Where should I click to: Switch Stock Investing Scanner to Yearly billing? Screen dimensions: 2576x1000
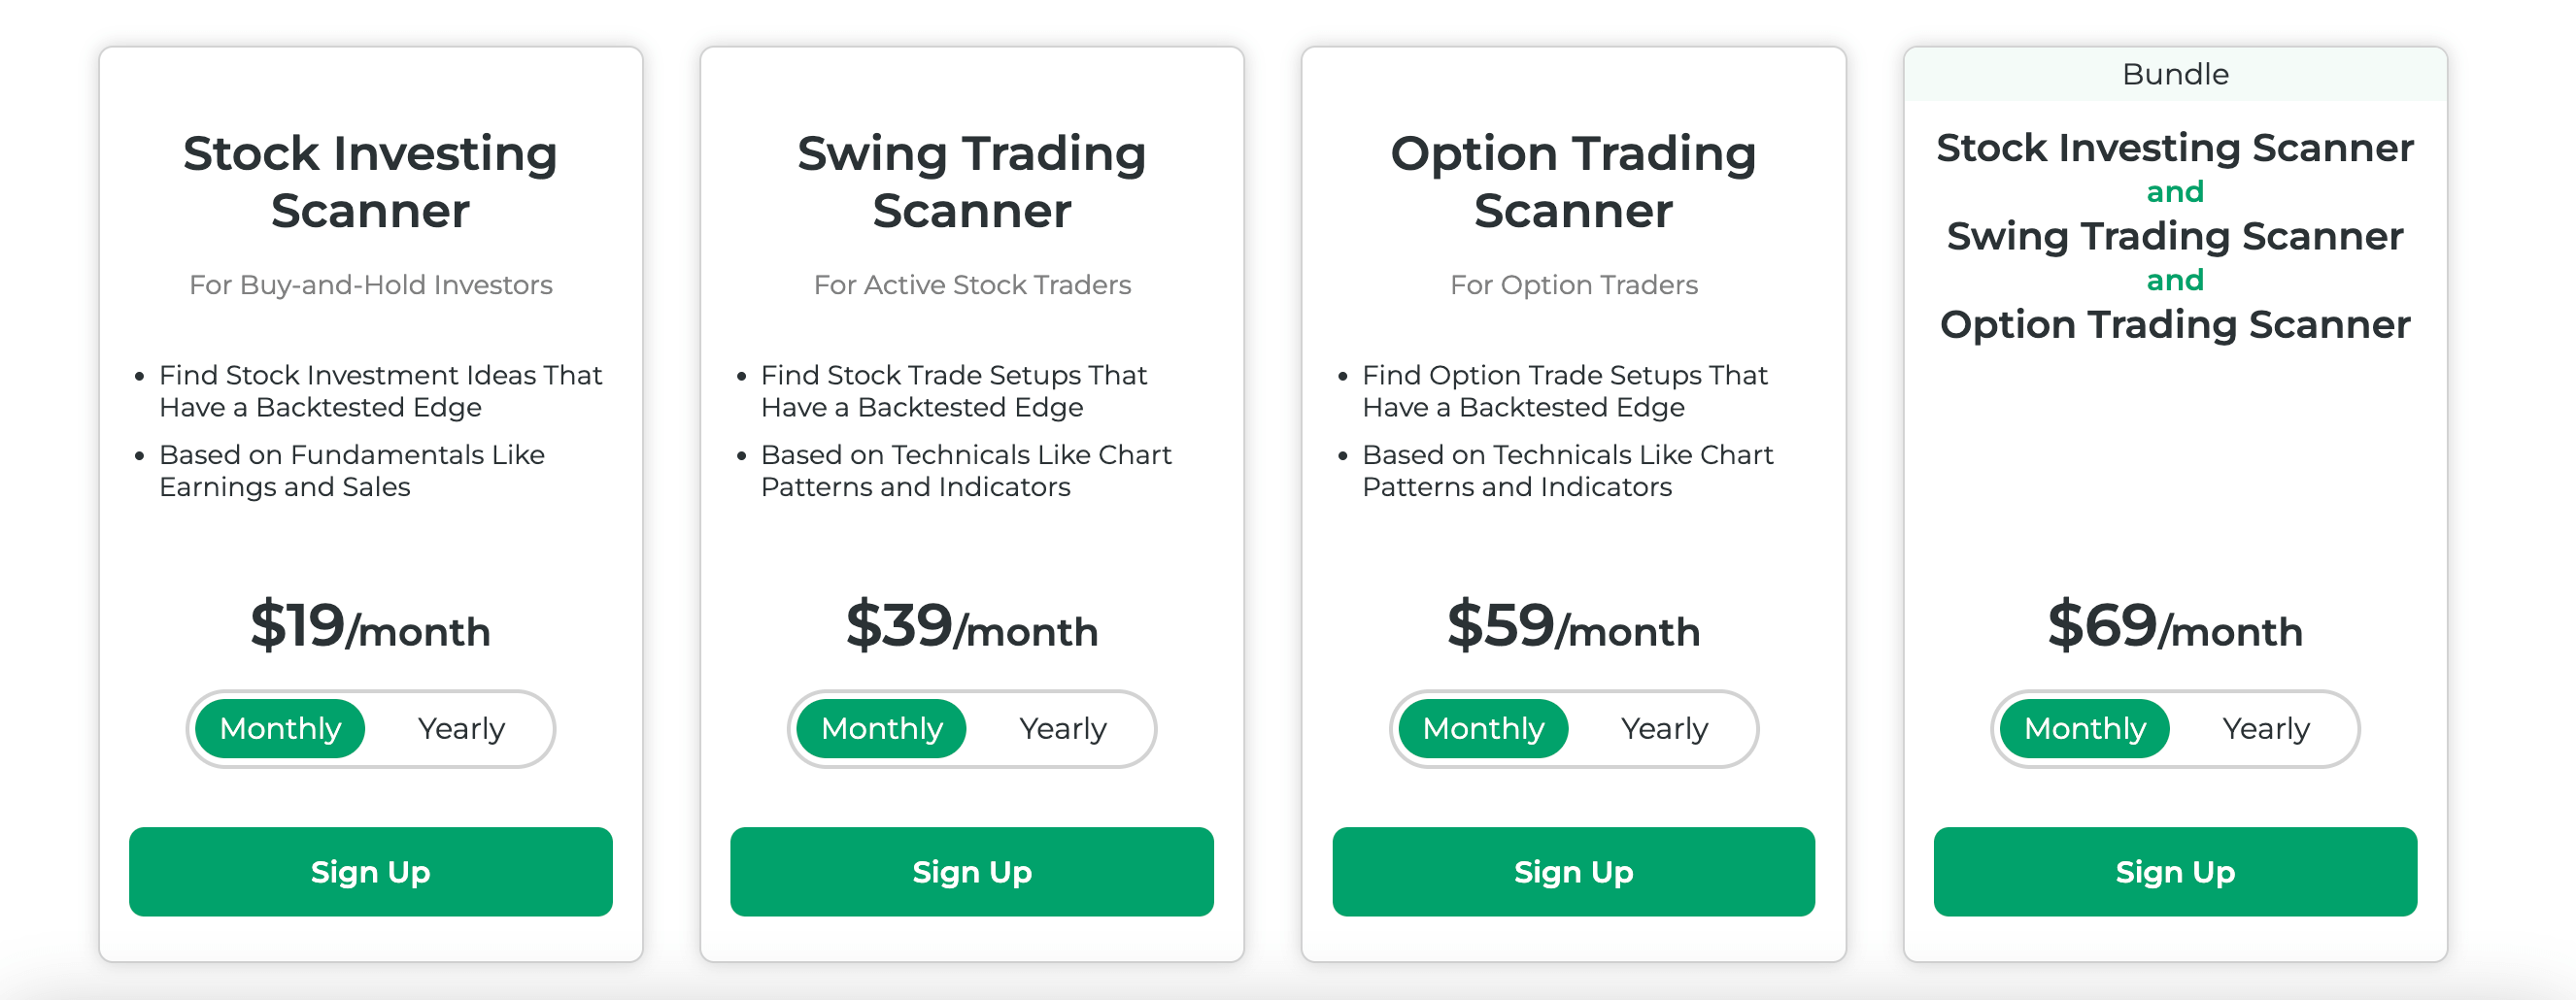[461, 729]
